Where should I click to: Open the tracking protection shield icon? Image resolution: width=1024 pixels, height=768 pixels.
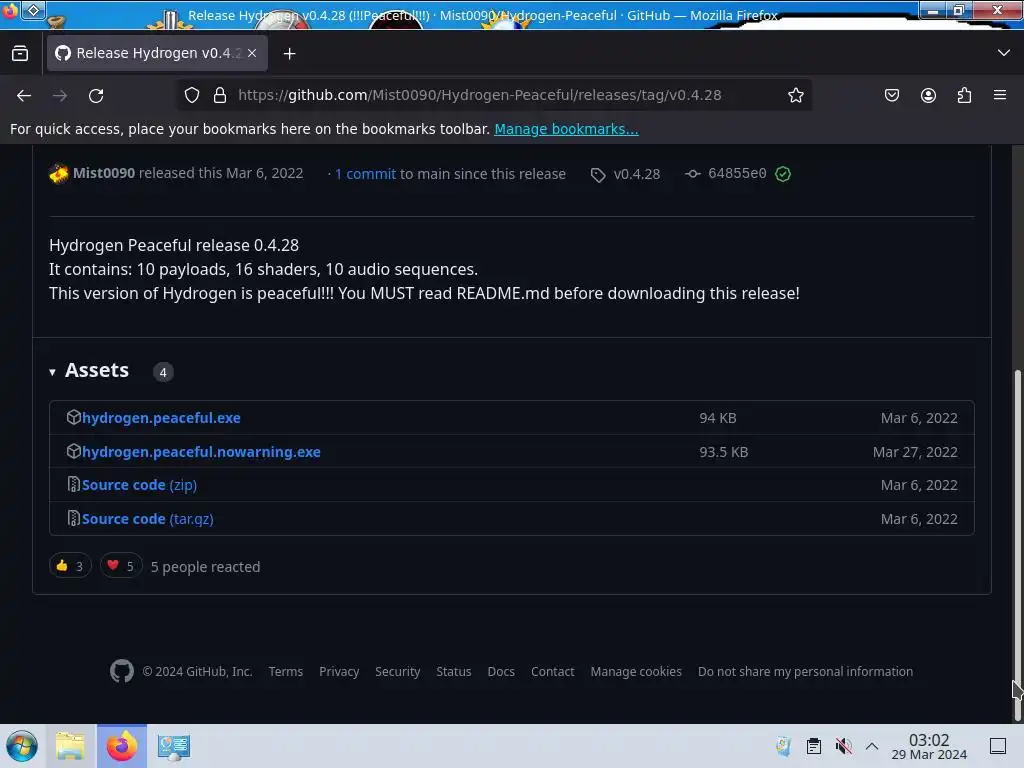click(x=191, y=95)
